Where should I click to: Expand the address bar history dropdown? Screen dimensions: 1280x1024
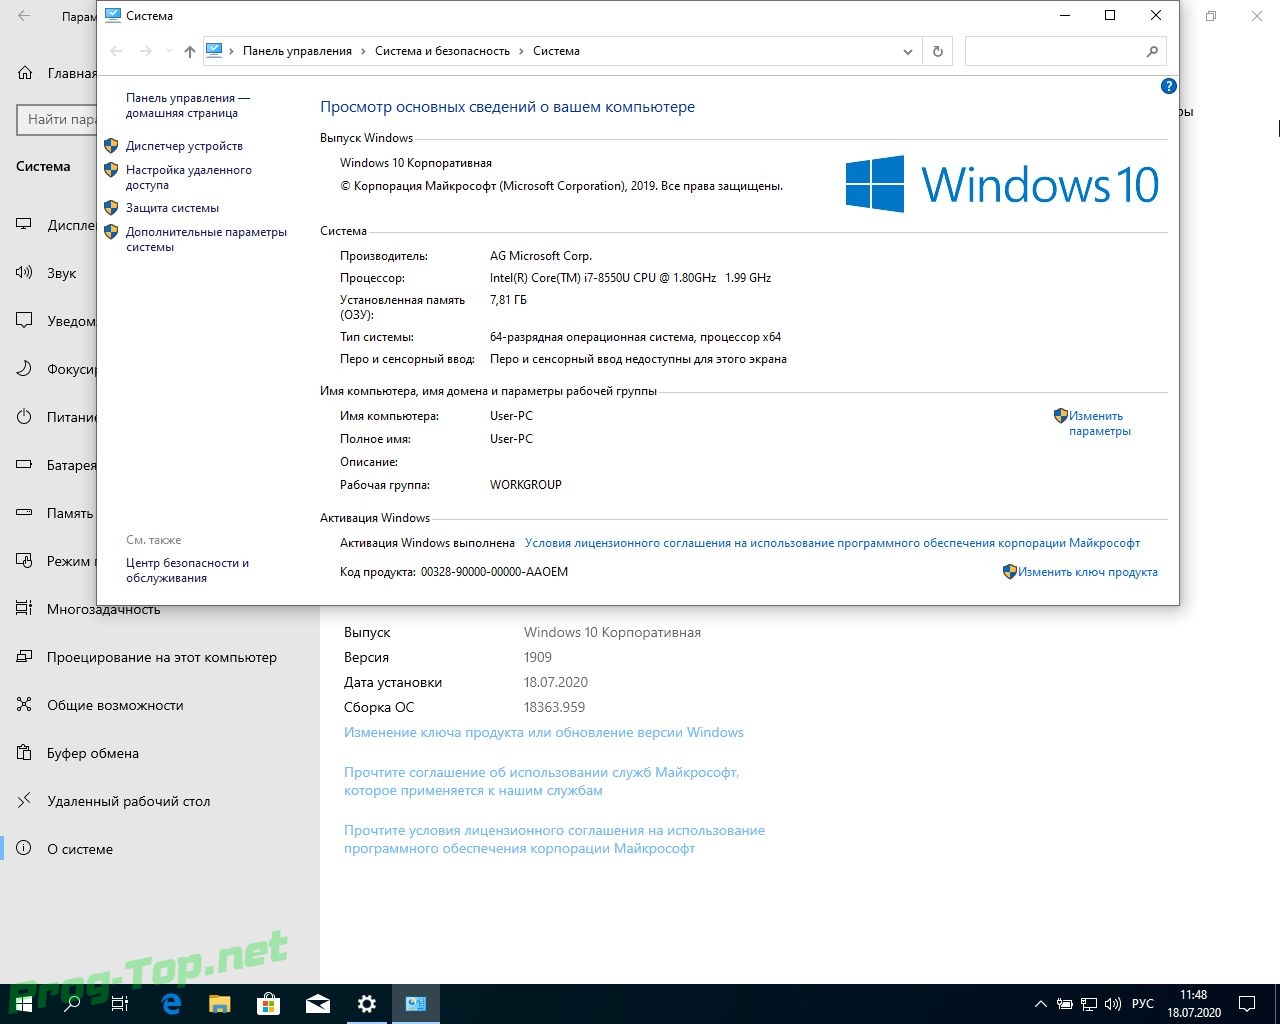(907, 51)
